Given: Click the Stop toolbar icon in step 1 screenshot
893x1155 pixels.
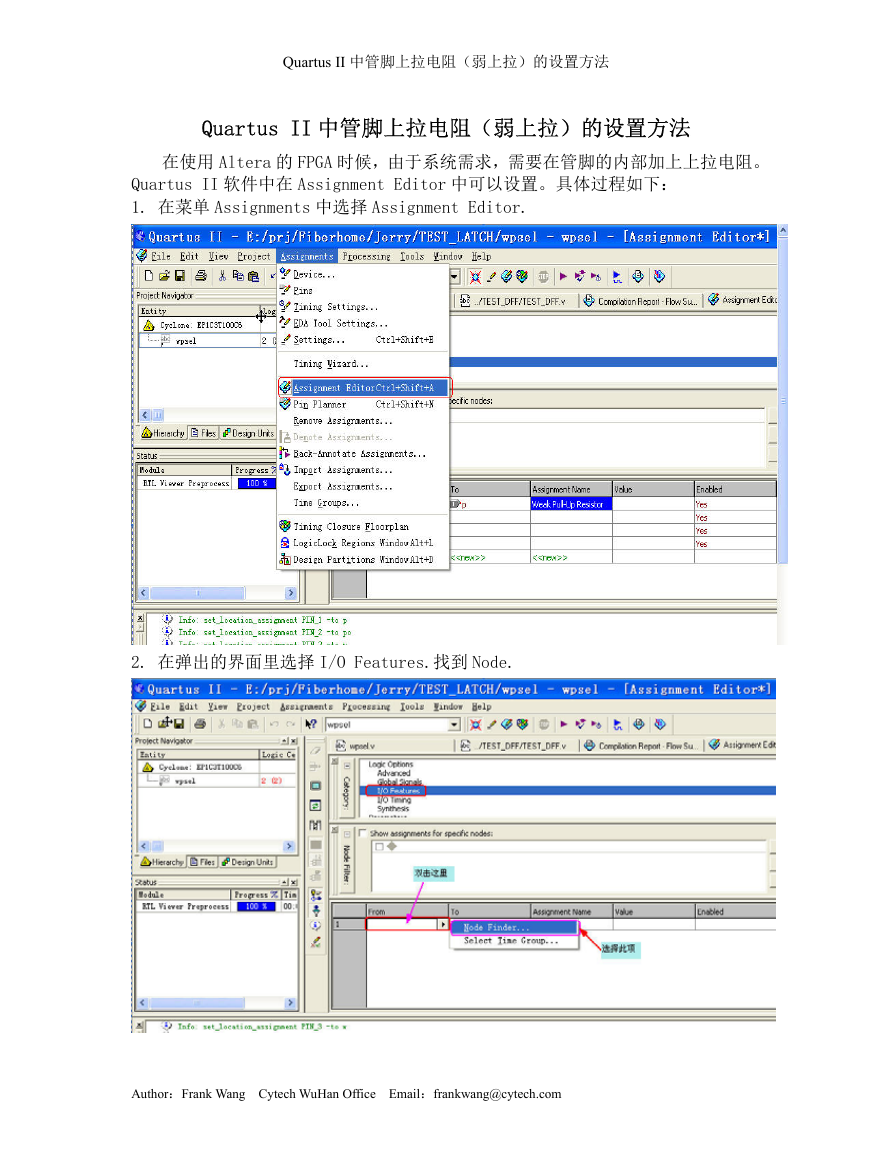Looking at the screenshot, I should 544,277.
